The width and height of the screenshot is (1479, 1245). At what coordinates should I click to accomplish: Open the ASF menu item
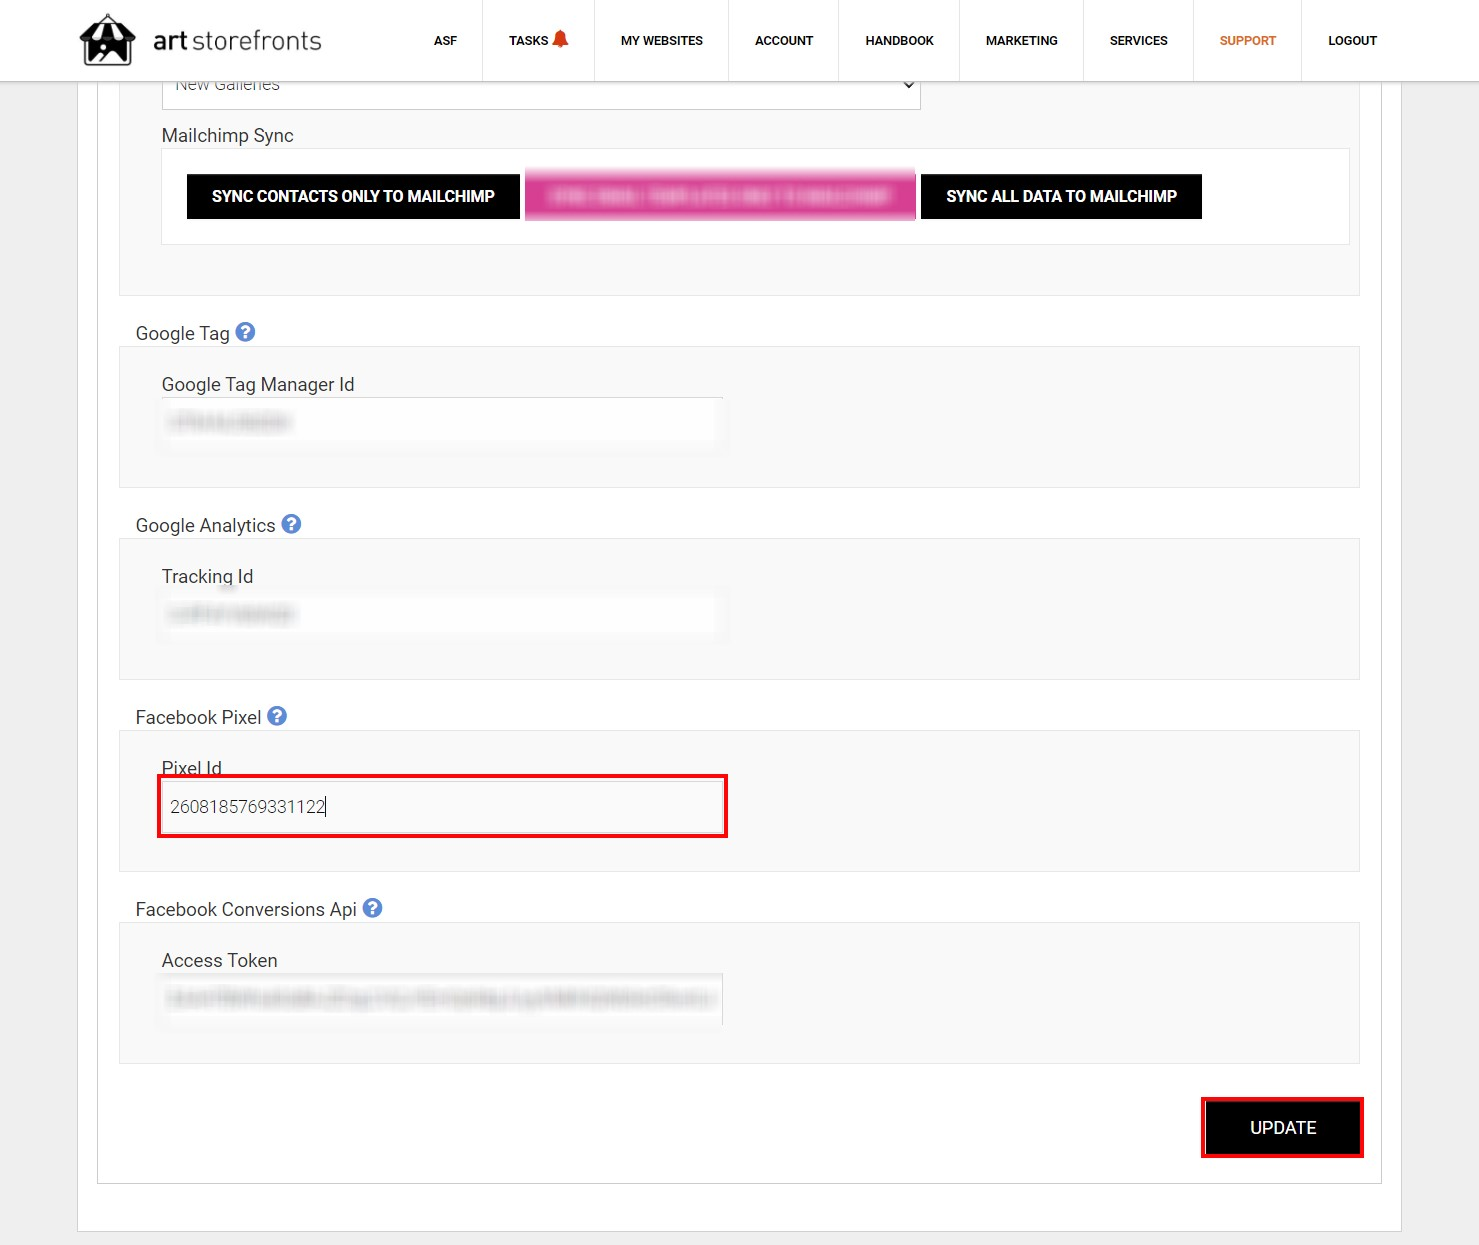(445, 41)
